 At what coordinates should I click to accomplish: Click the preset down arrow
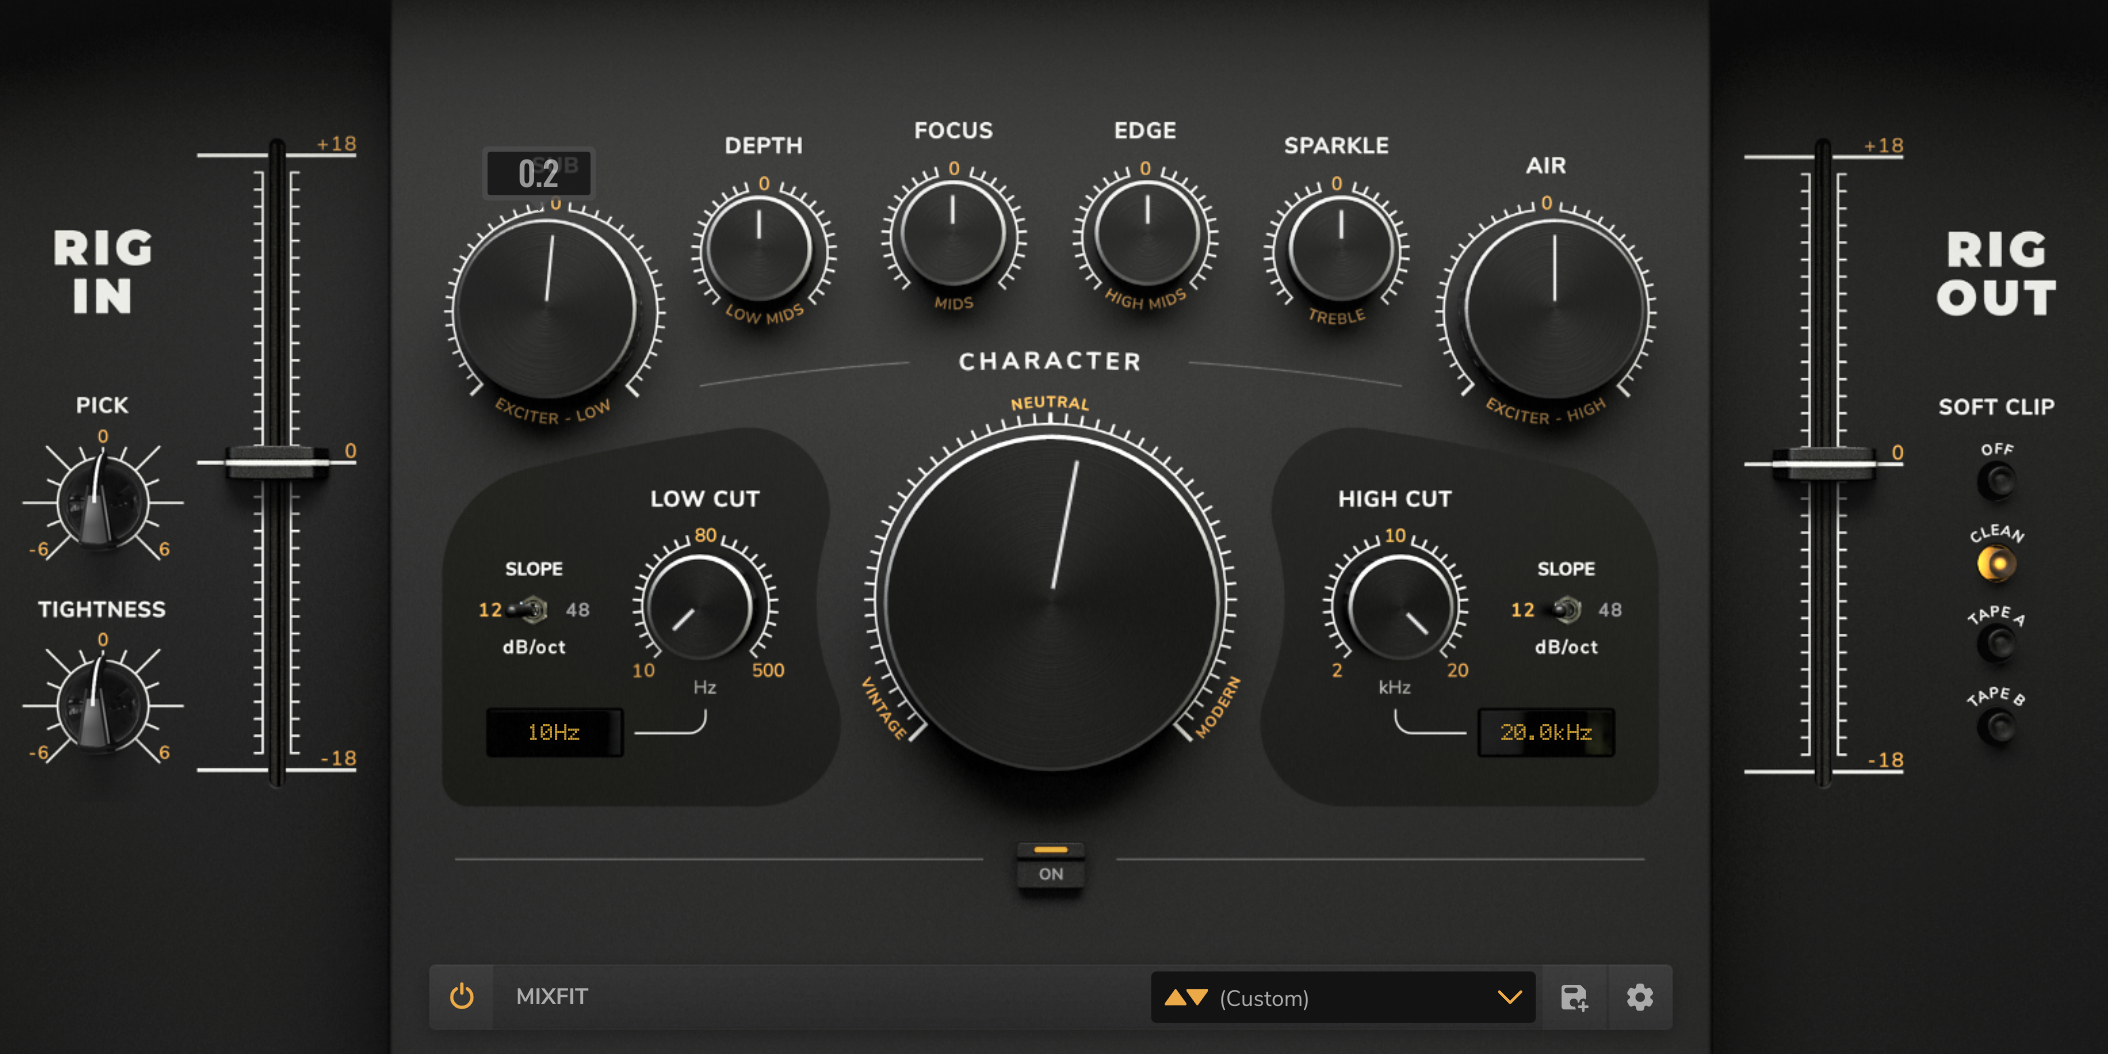(1198, 997)
